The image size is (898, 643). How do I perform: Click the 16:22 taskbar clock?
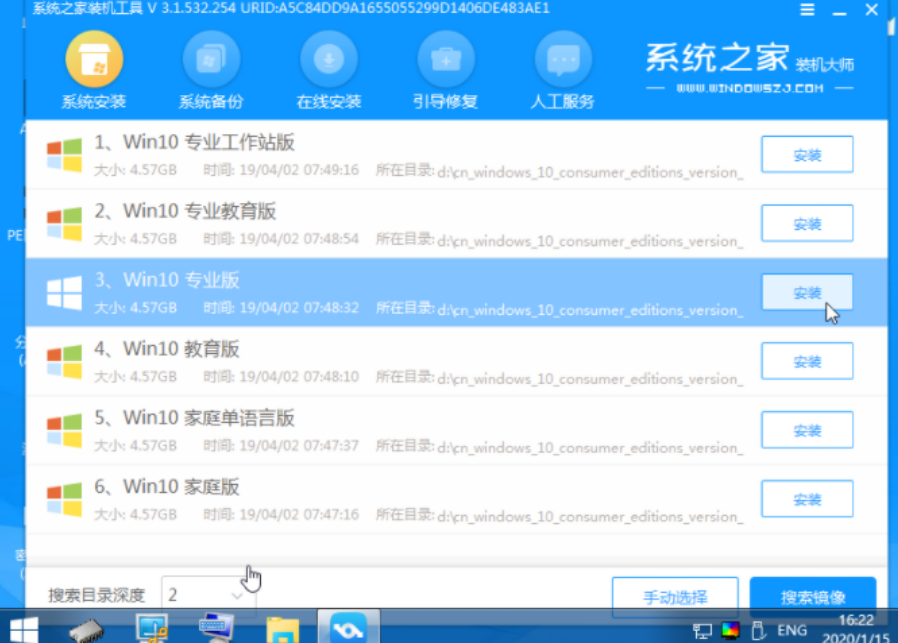click(x=856, y=621)
